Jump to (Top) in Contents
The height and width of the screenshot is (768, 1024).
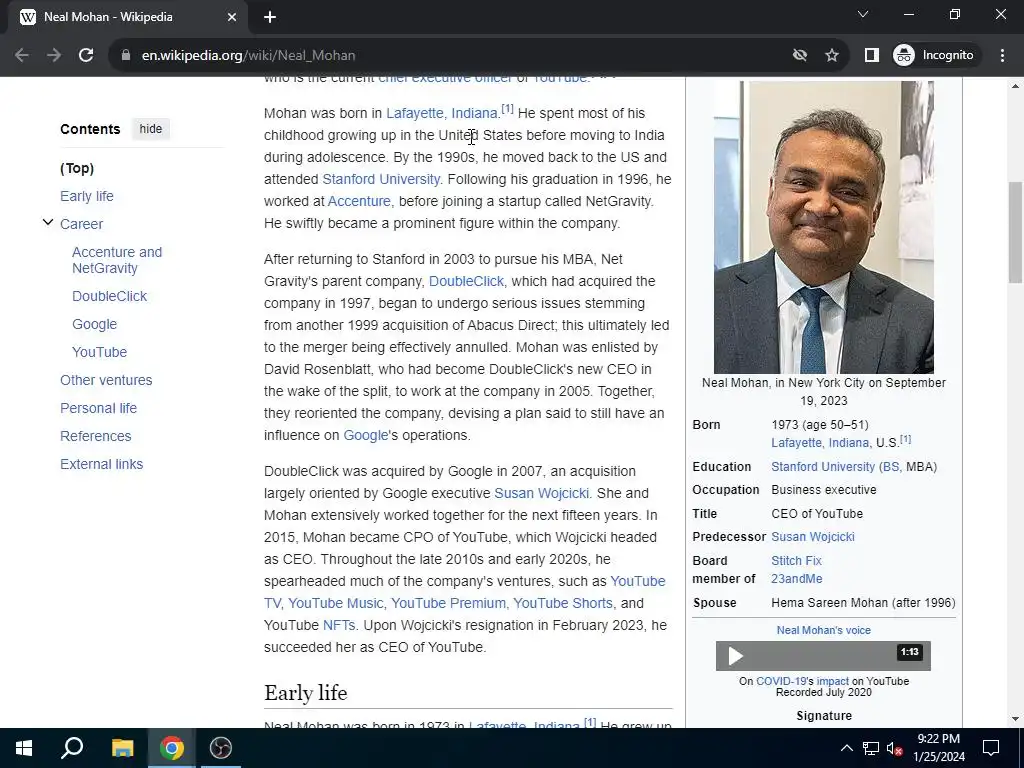click(77, 168)
